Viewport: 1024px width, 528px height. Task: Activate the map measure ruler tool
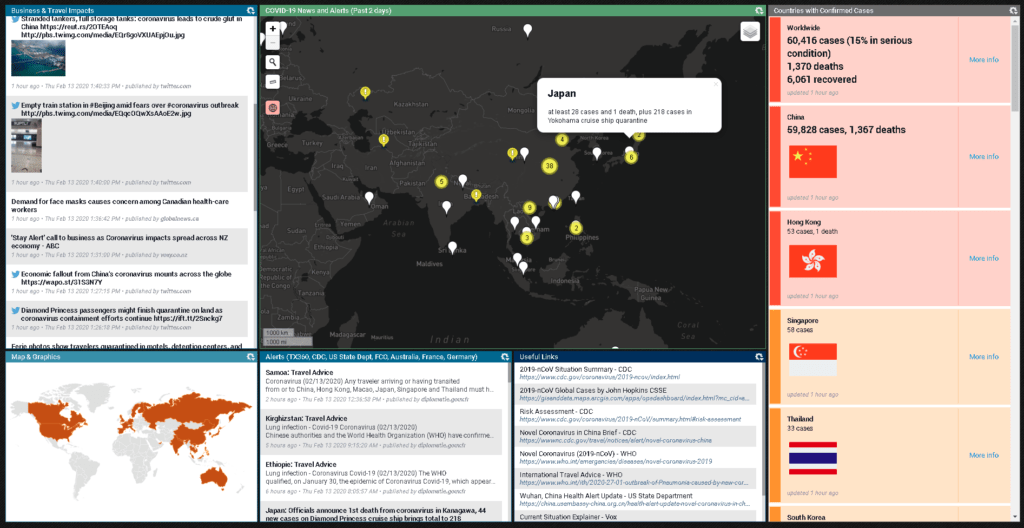[273, 82]
